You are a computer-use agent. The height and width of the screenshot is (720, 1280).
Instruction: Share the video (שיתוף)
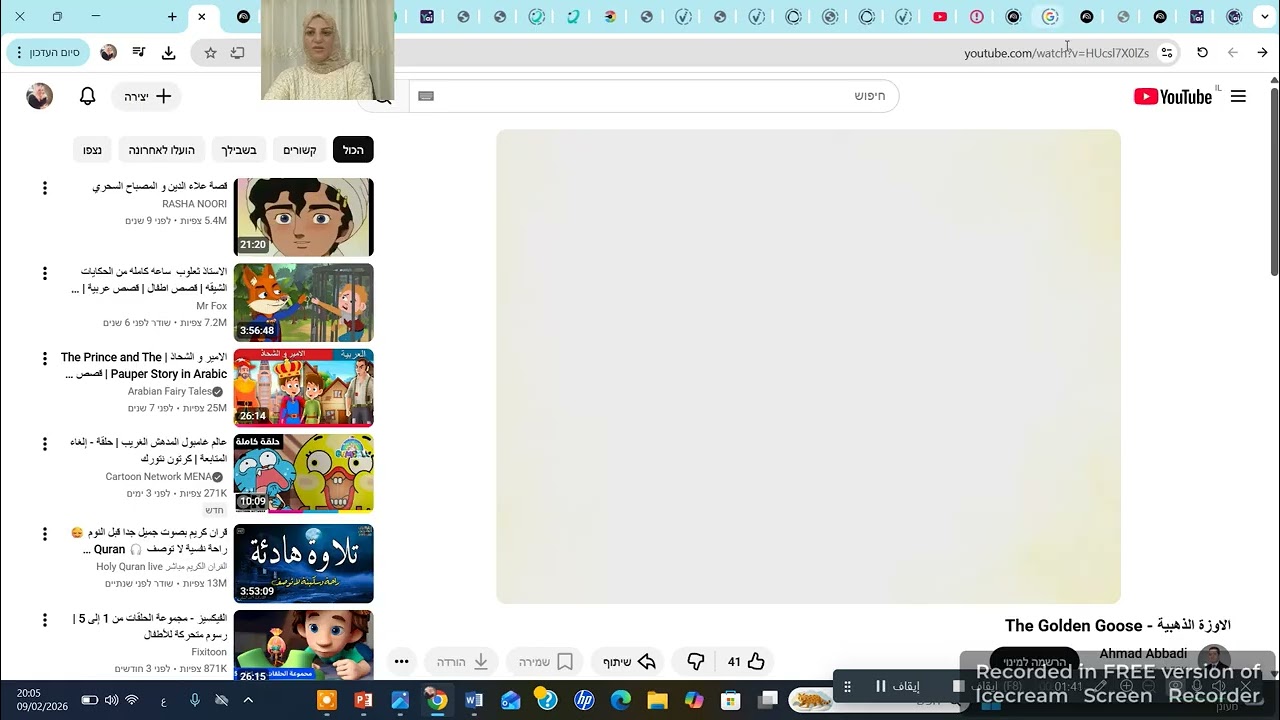(x=629, y=661)
